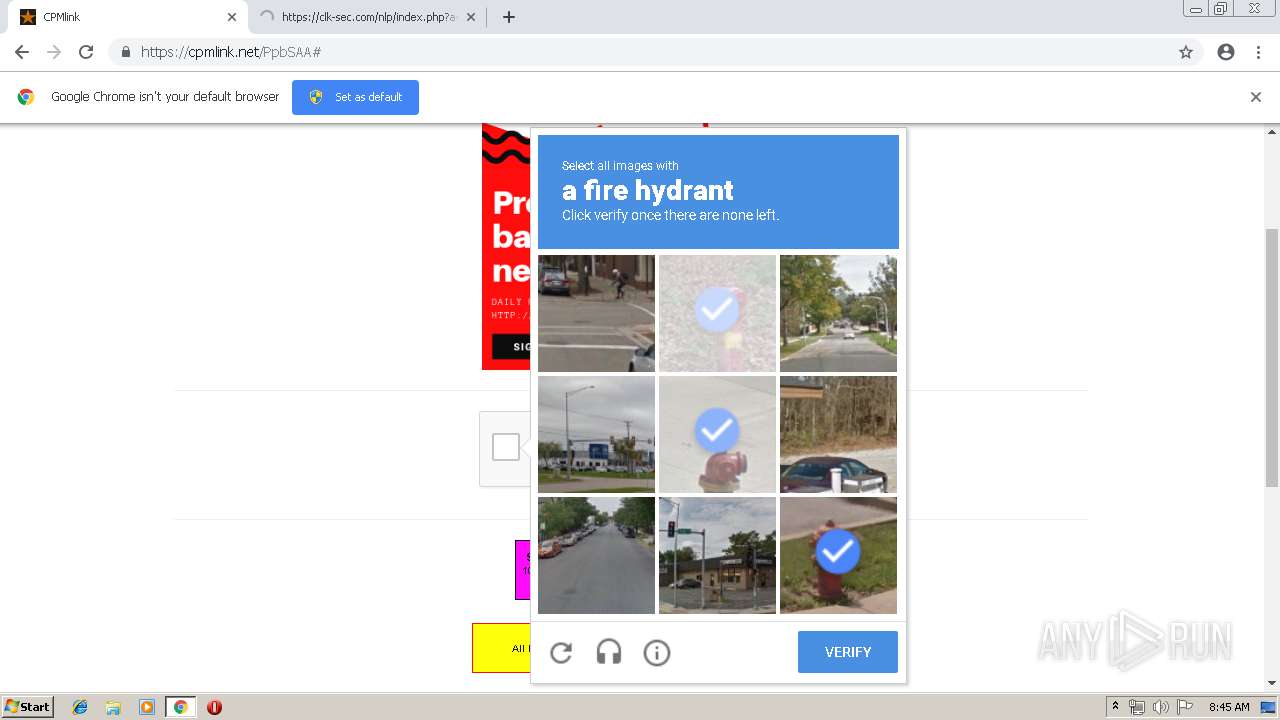Reload the captcha challenge images
The image size is (1280, 720).
click(x=561, y=653)
